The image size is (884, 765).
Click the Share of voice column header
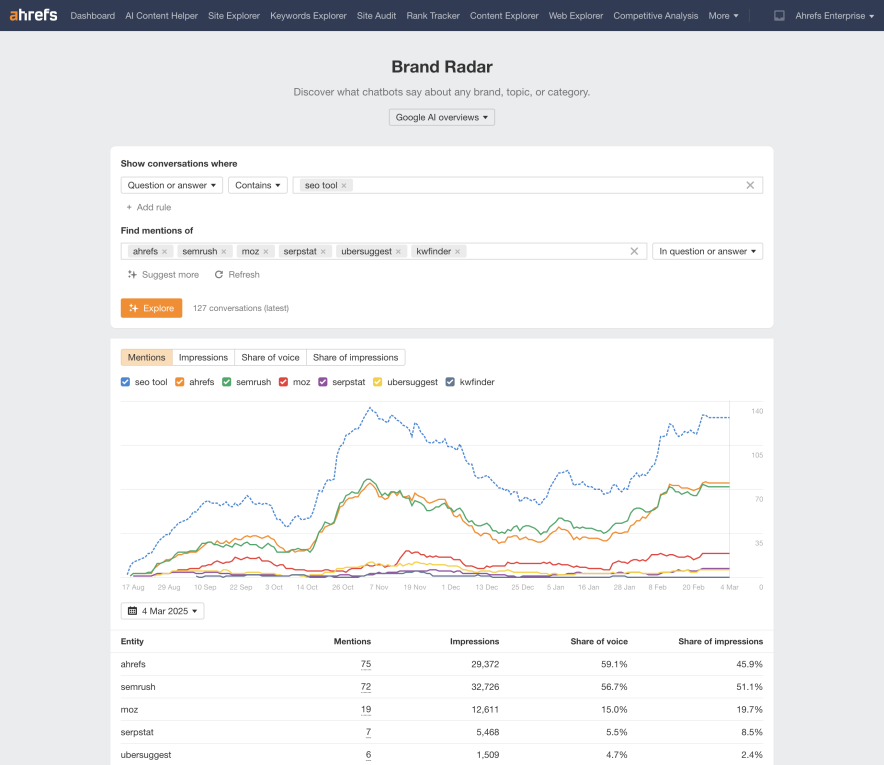pyautogui.click(x=599, y=642)
